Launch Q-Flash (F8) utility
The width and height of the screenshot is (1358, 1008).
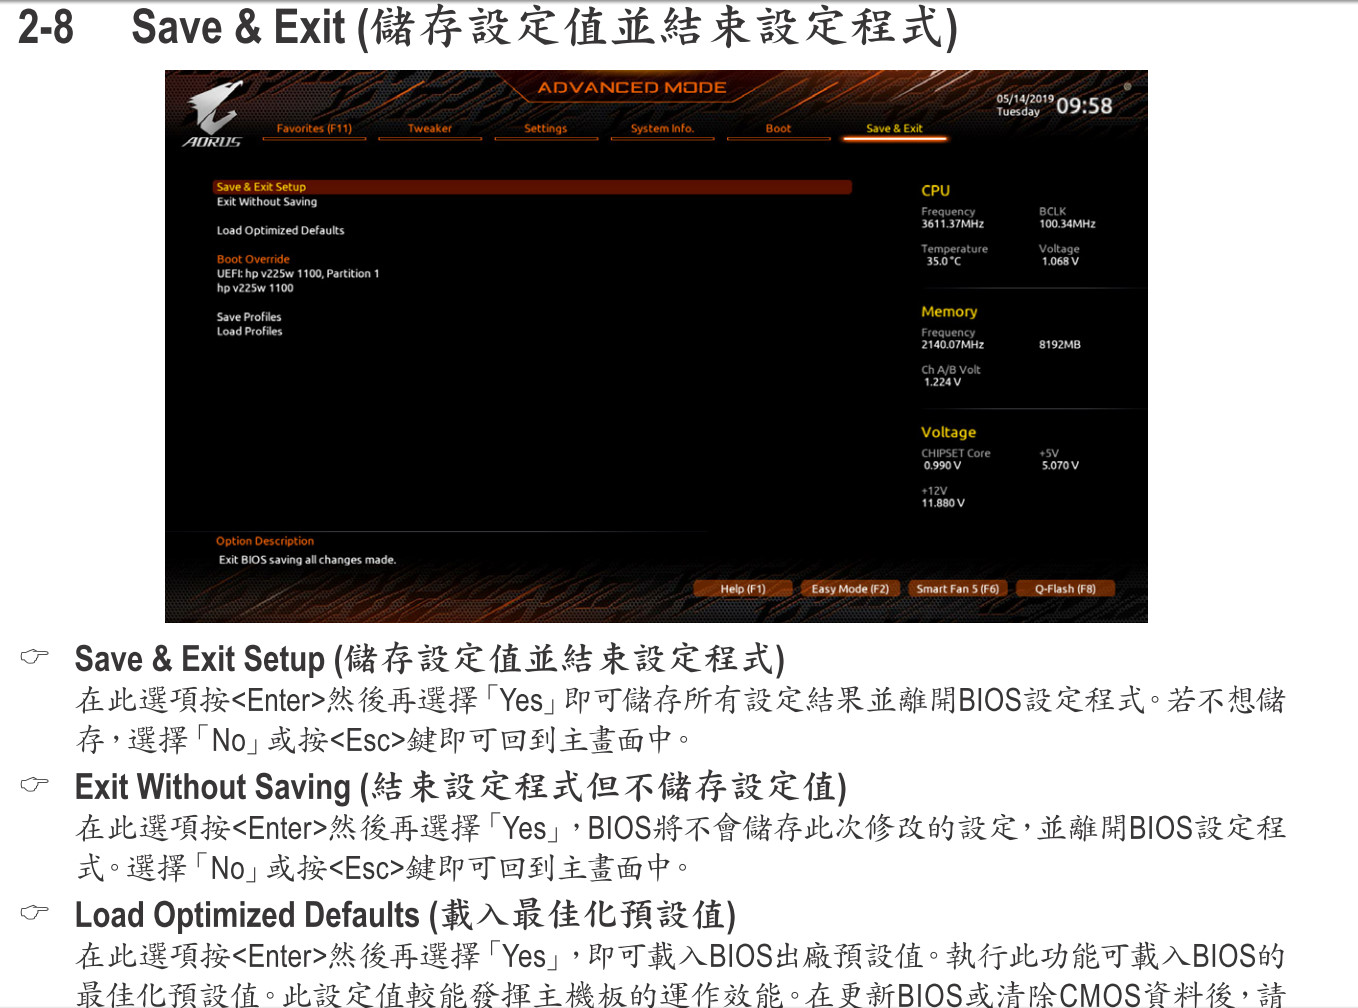pos(1065,589)
